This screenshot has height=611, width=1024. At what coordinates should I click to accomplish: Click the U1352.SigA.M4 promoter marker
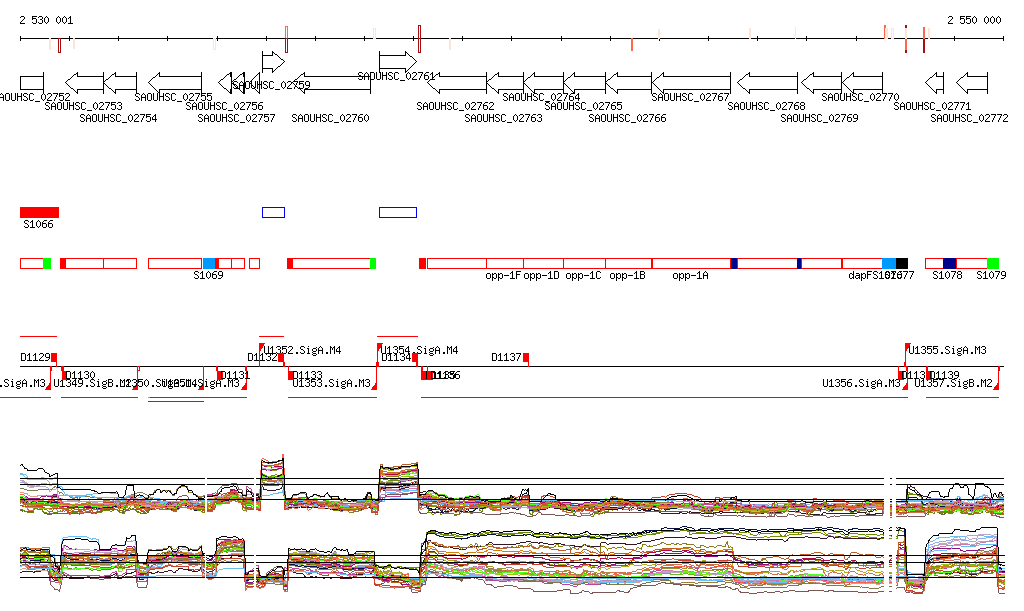262,347
